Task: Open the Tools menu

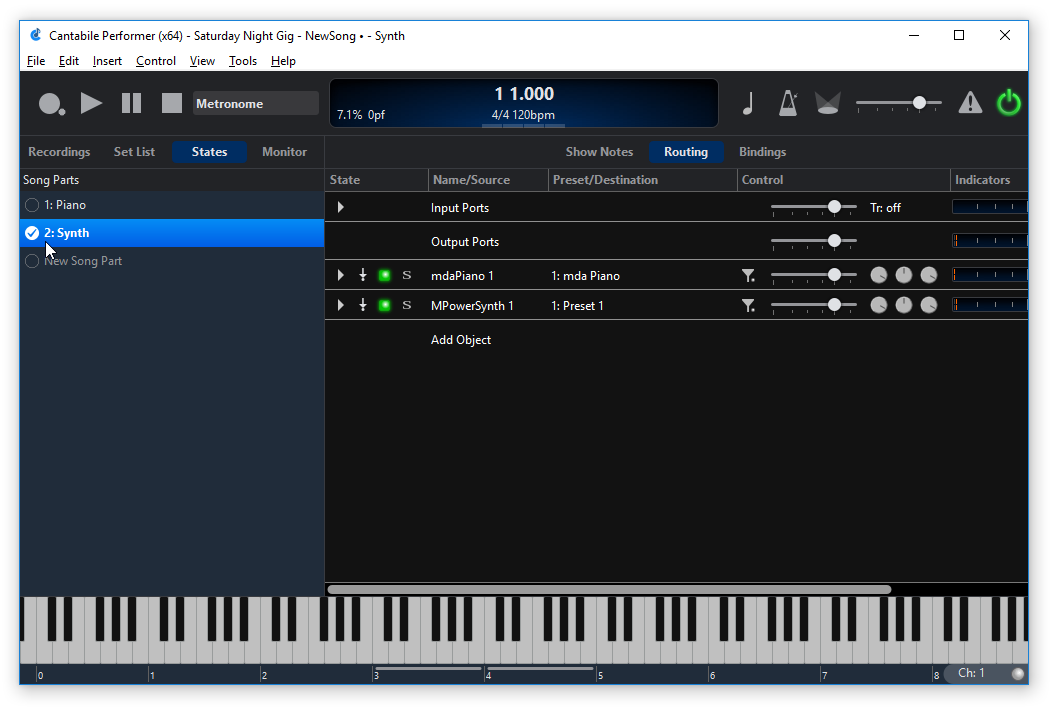Action: coord(243,61)
